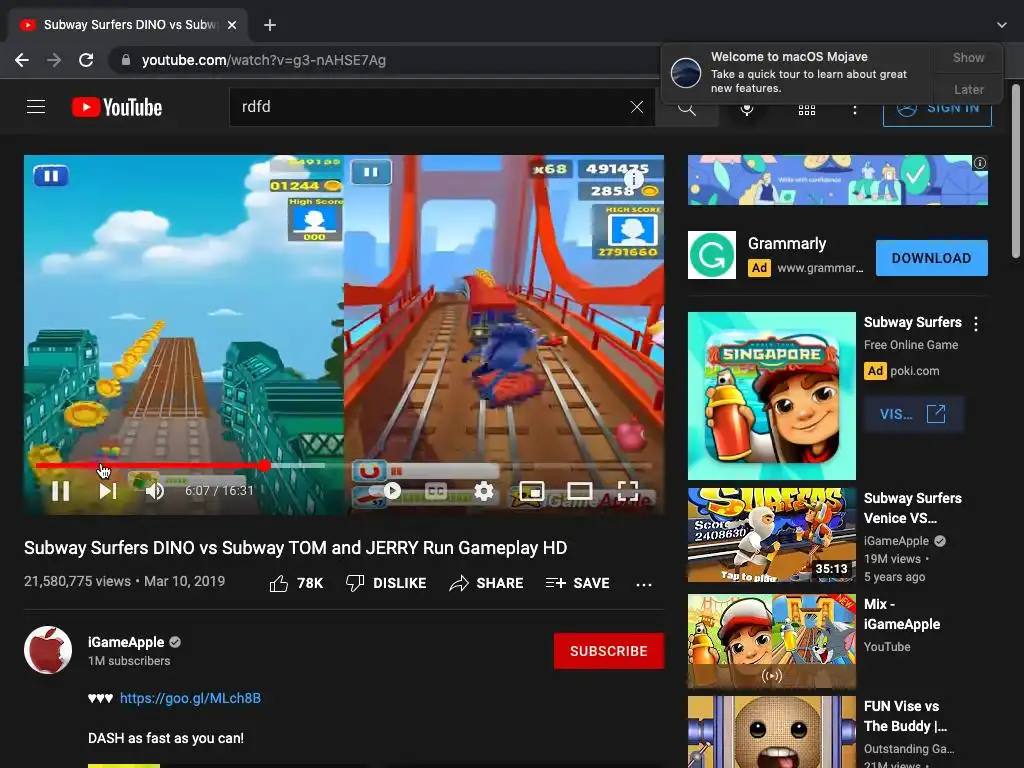Open the Welcome to macOS Mojave notification

click(798, 72)
